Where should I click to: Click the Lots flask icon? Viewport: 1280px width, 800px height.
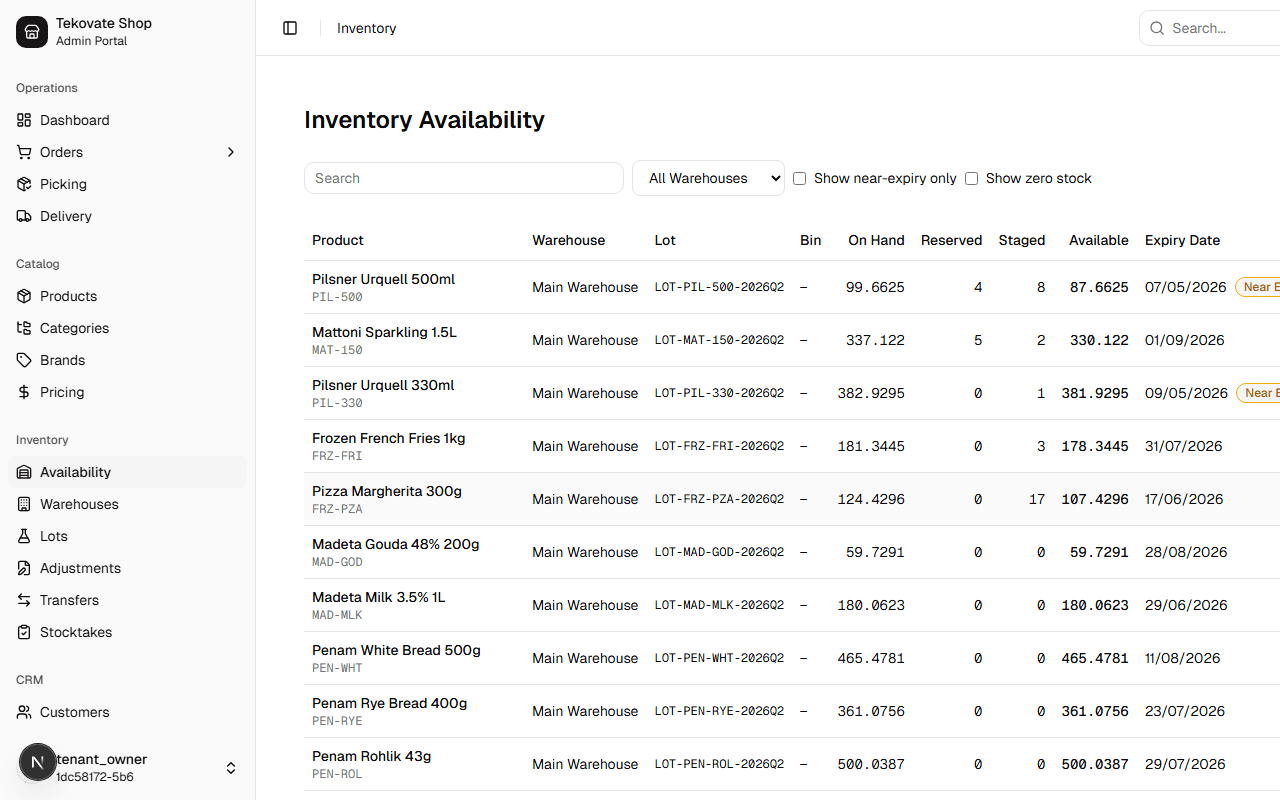click(x=24, y=536)
